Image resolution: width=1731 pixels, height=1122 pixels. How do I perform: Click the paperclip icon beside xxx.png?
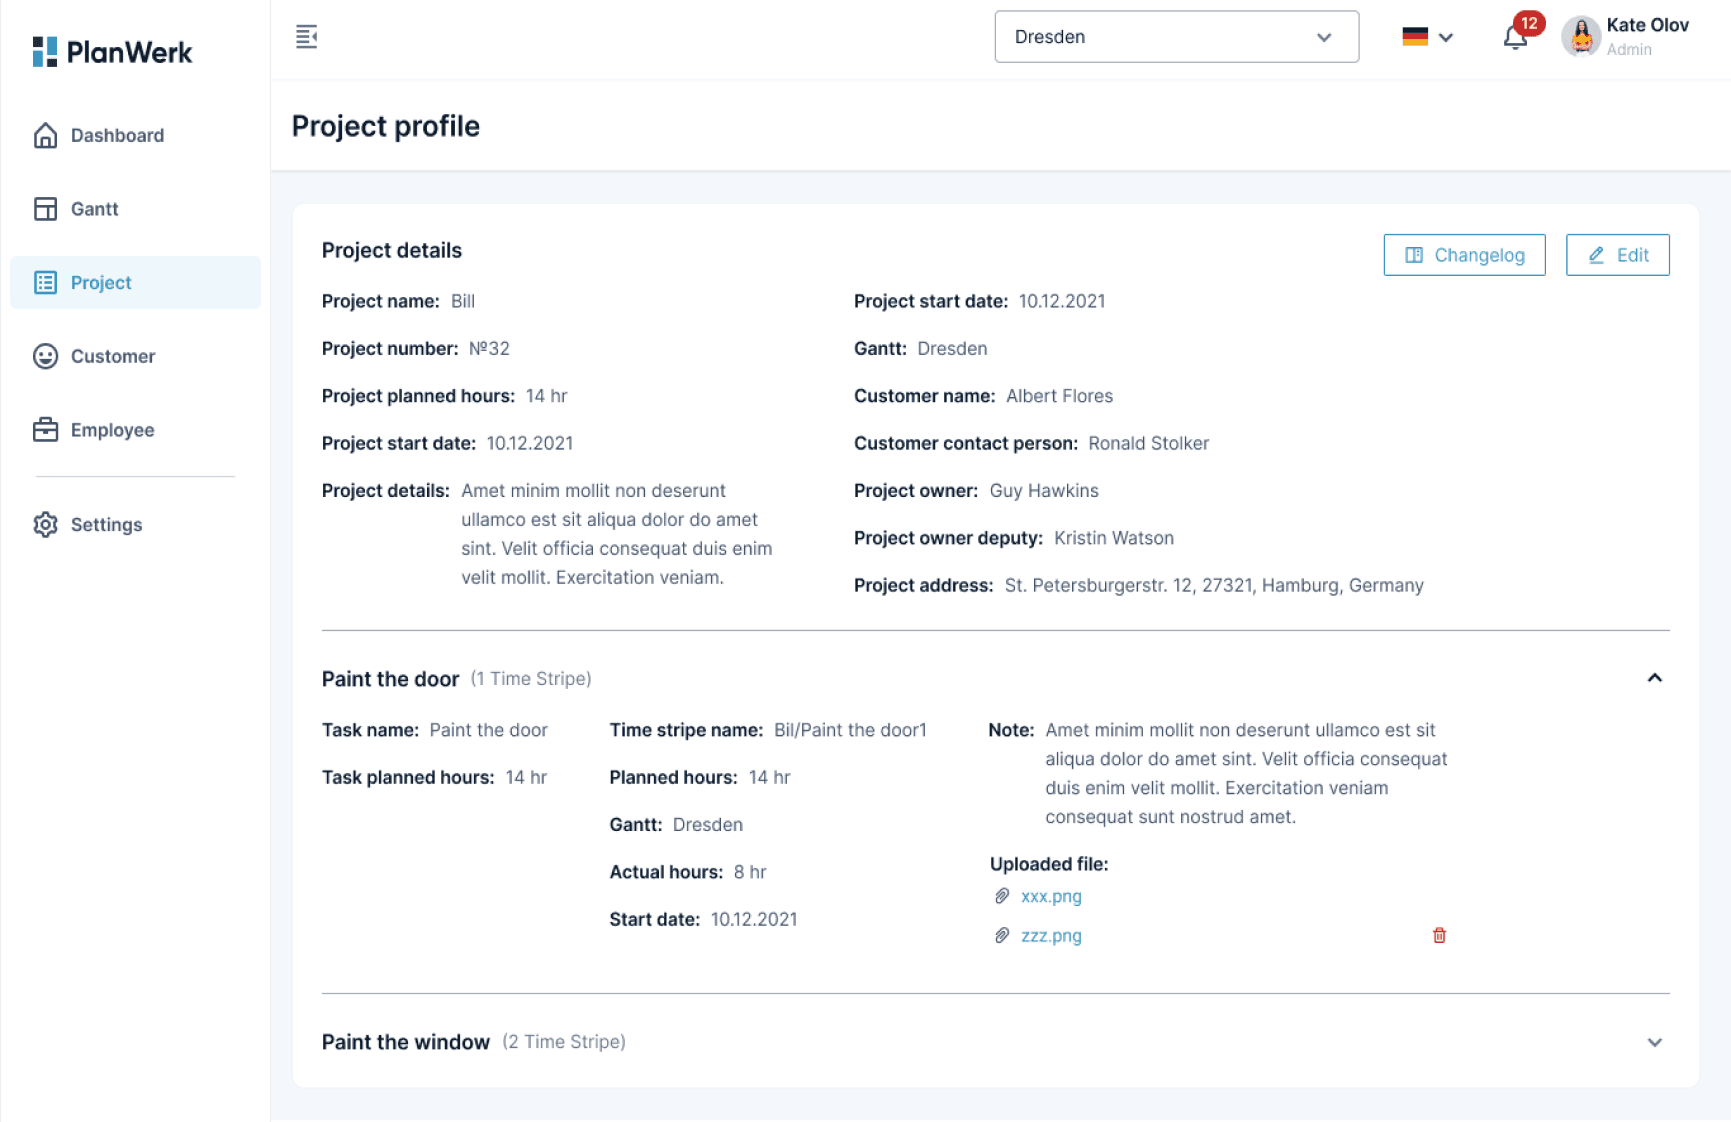1002,896
